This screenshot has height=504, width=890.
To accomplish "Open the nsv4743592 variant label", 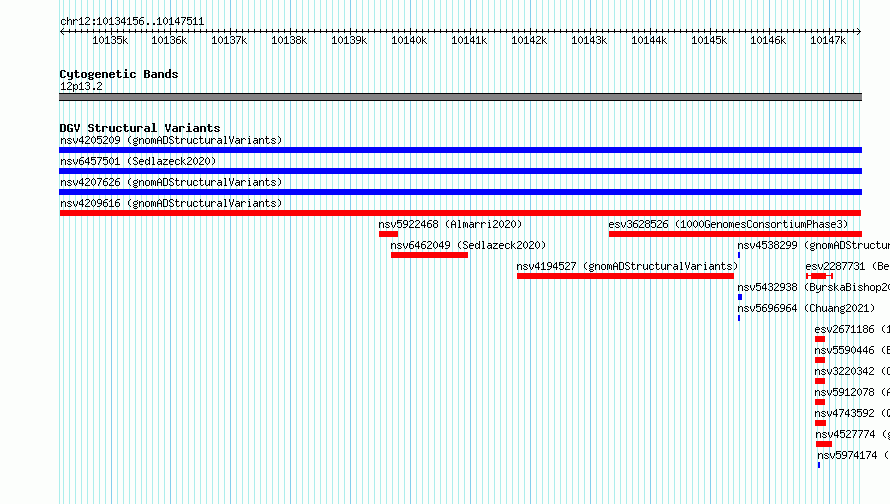I will point(852,413).
